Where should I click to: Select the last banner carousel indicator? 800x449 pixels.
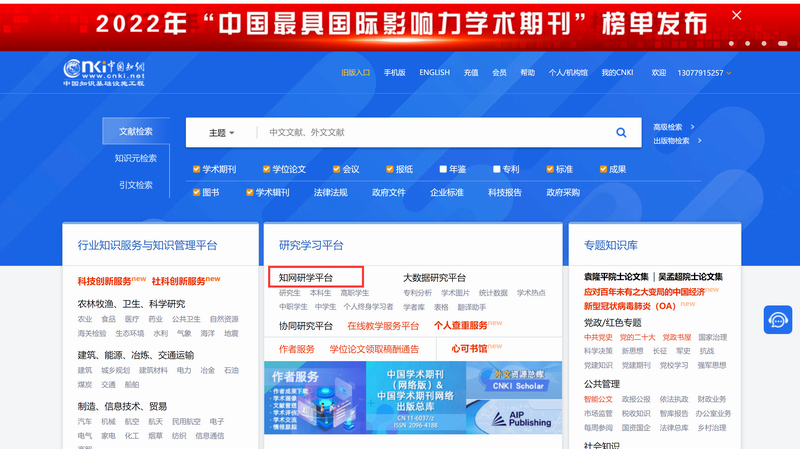[x=782, y=43]
